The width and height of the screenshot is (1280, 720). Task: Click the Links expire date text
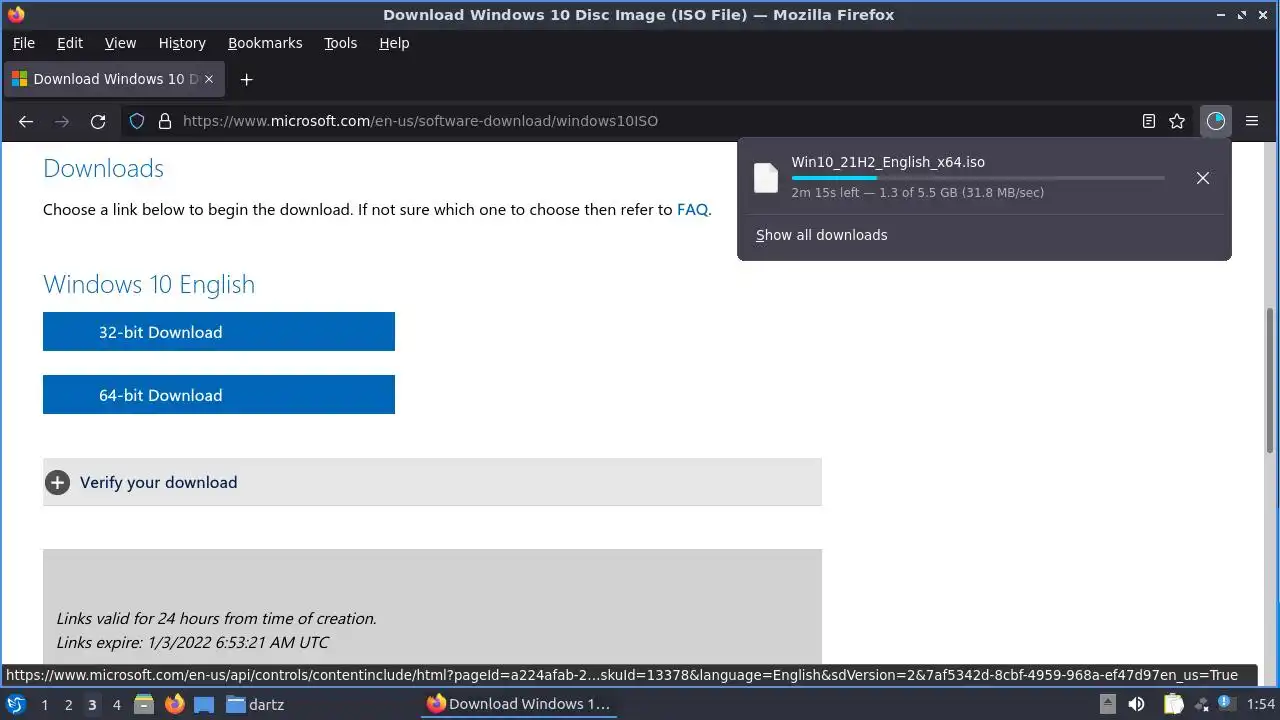tap(192, 642)
